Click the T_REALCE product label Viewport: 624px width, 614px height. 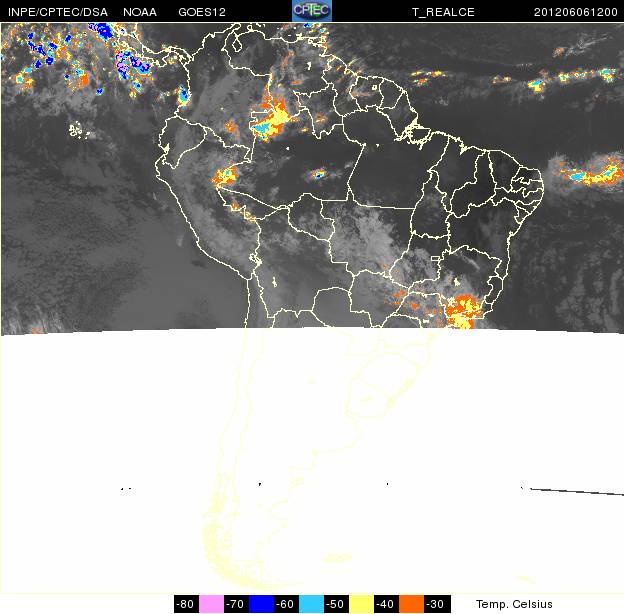click(443, 12)
